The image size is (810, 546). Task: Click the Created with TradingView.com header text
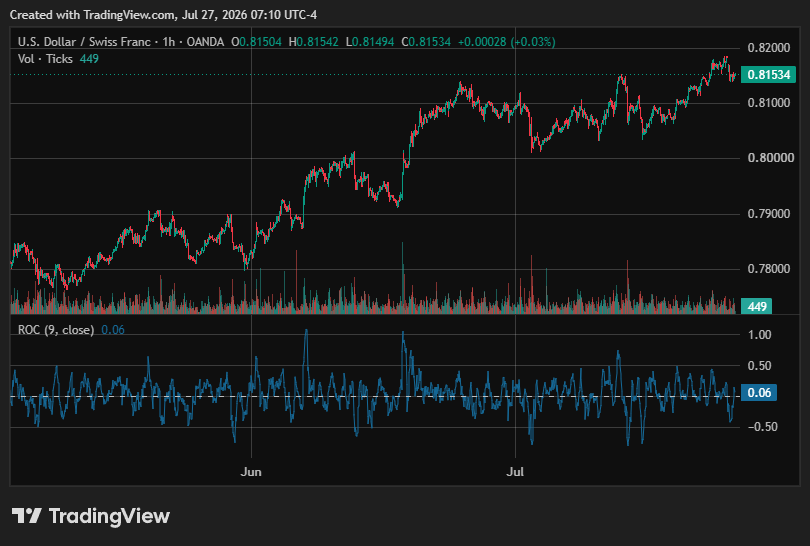click(x=163, y=15)
